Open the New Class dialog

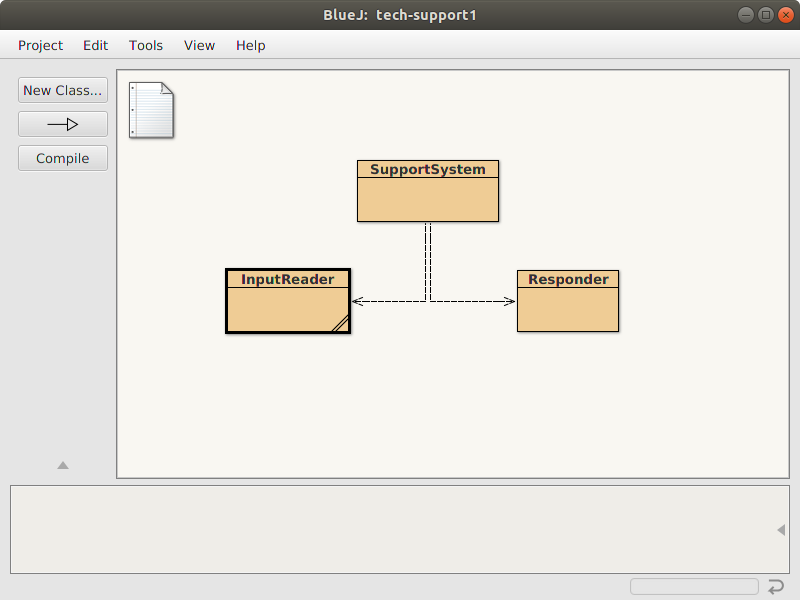[x=62, y=90]
